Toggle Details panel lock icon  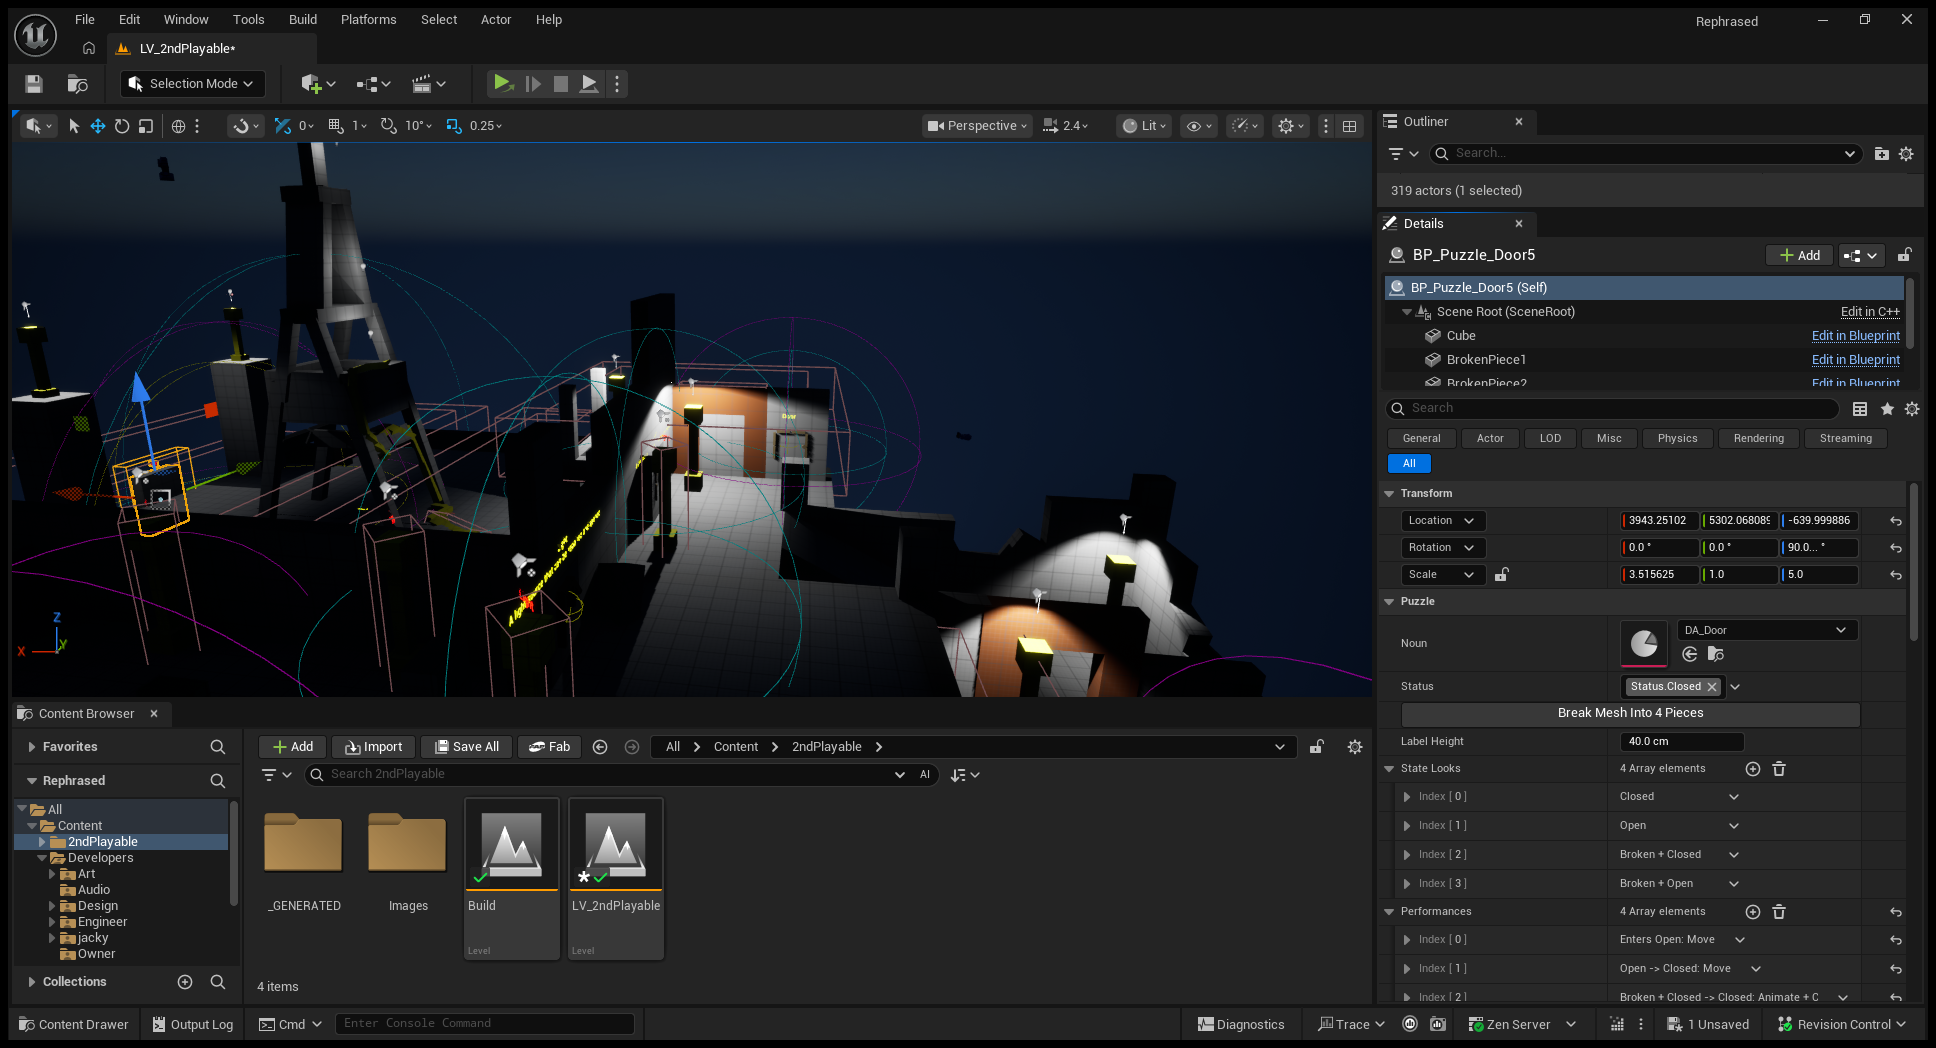pyautogui.click(x=1906, y=255)
